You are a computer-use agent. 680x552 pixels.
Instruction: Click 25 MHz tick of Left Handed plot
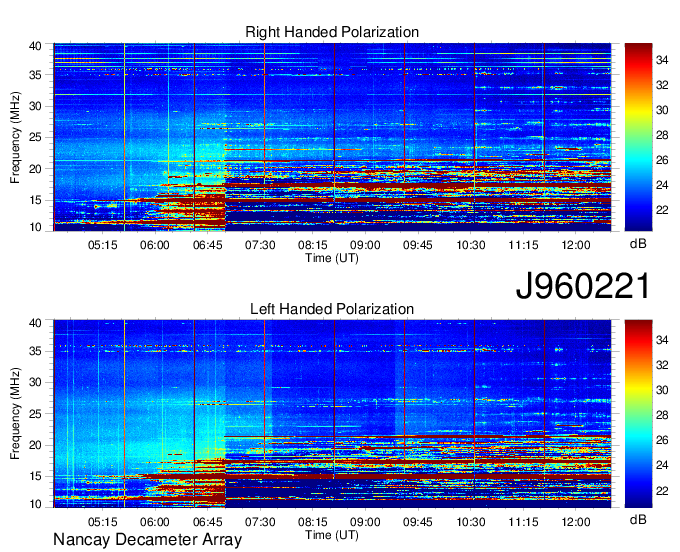tap(35, 414)
